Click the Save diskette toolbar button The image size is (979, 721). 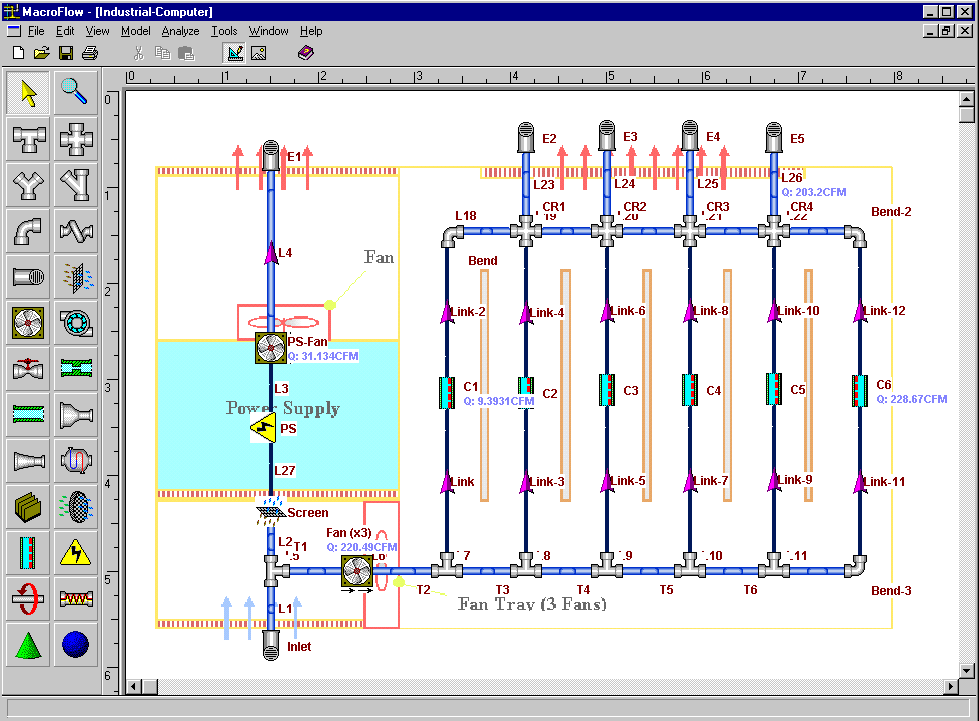point(66,53)
